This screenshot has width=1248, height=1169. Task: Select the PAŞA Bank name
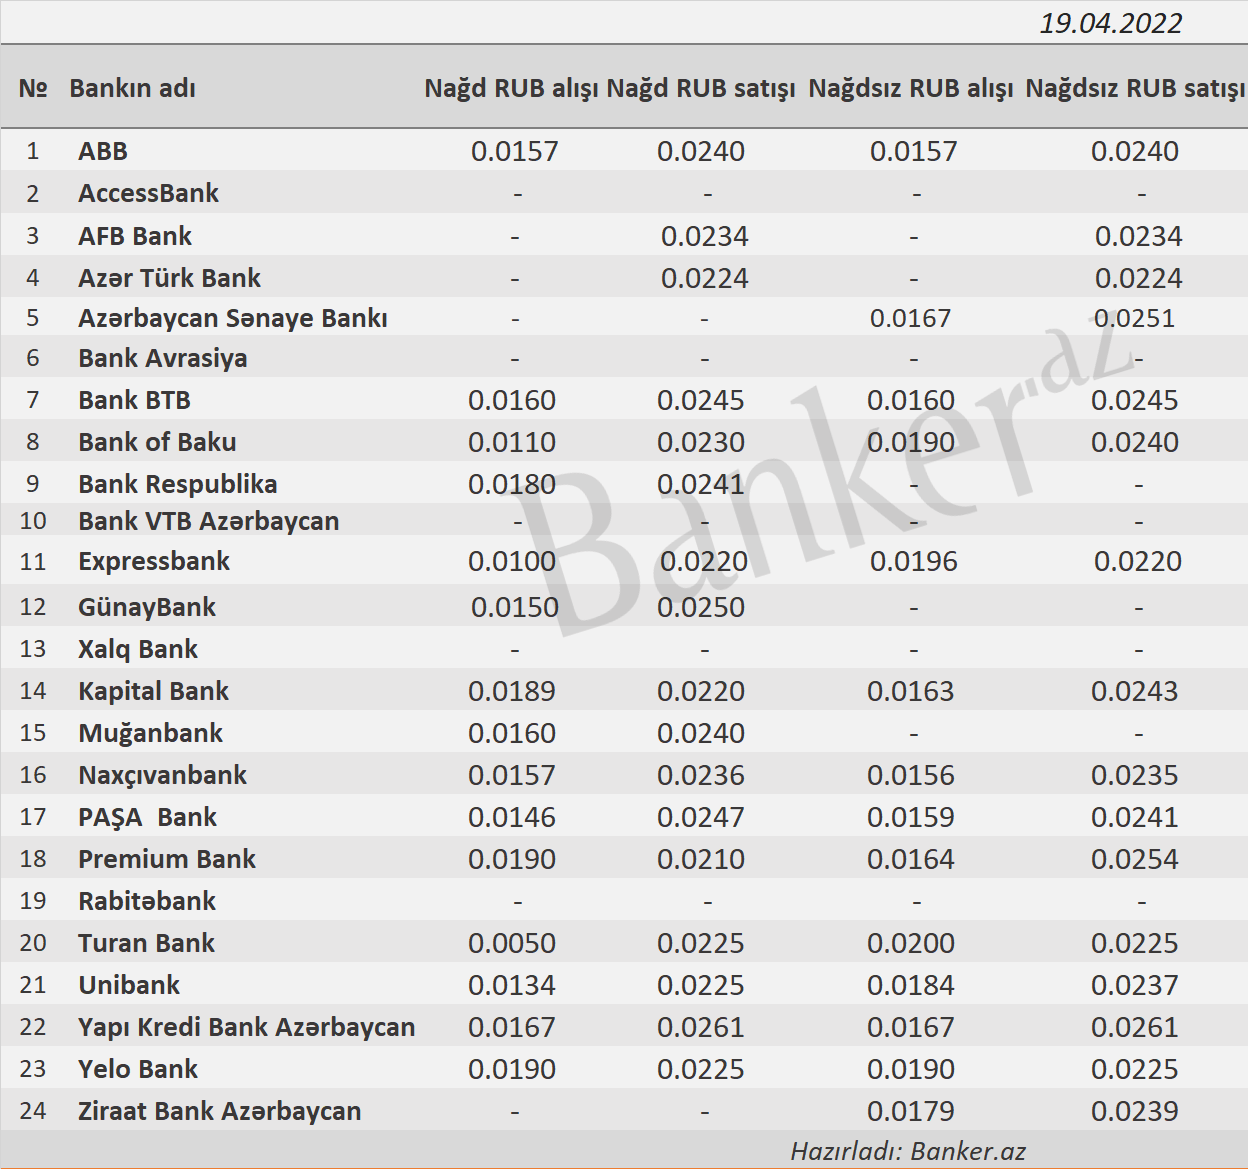tap(147, 817)
